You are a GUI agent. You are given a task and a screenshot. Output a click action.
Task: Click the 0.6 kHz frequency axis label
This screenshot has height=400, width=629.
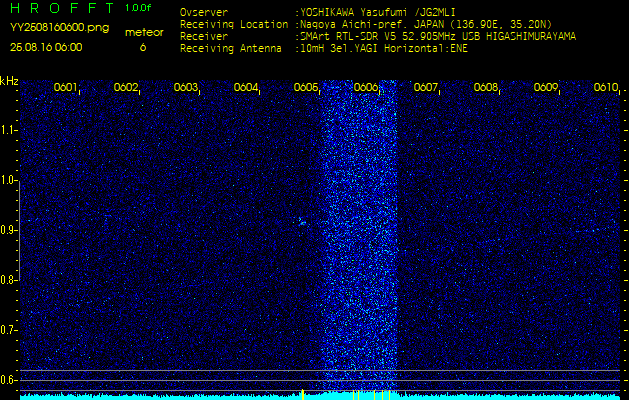8,380
